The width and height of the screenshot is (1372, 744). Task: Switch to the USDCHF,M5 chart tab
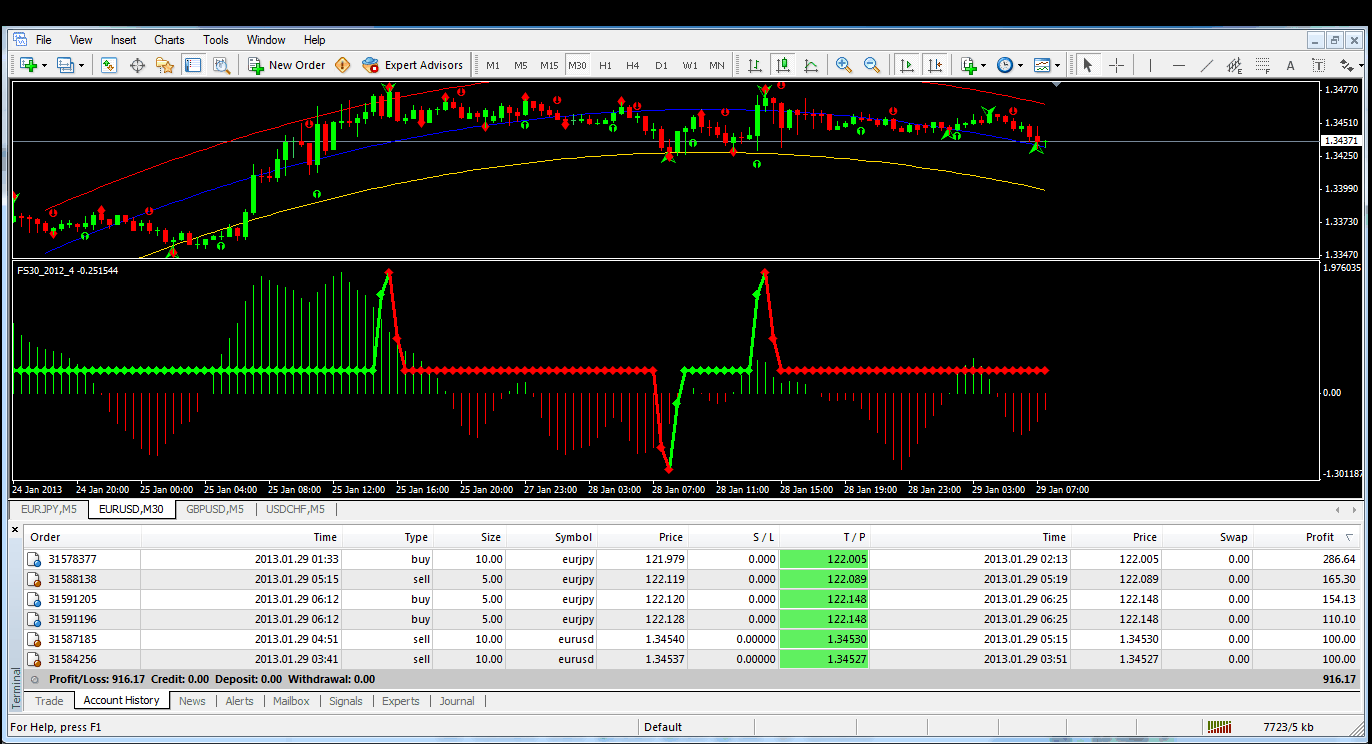point(295,509)
